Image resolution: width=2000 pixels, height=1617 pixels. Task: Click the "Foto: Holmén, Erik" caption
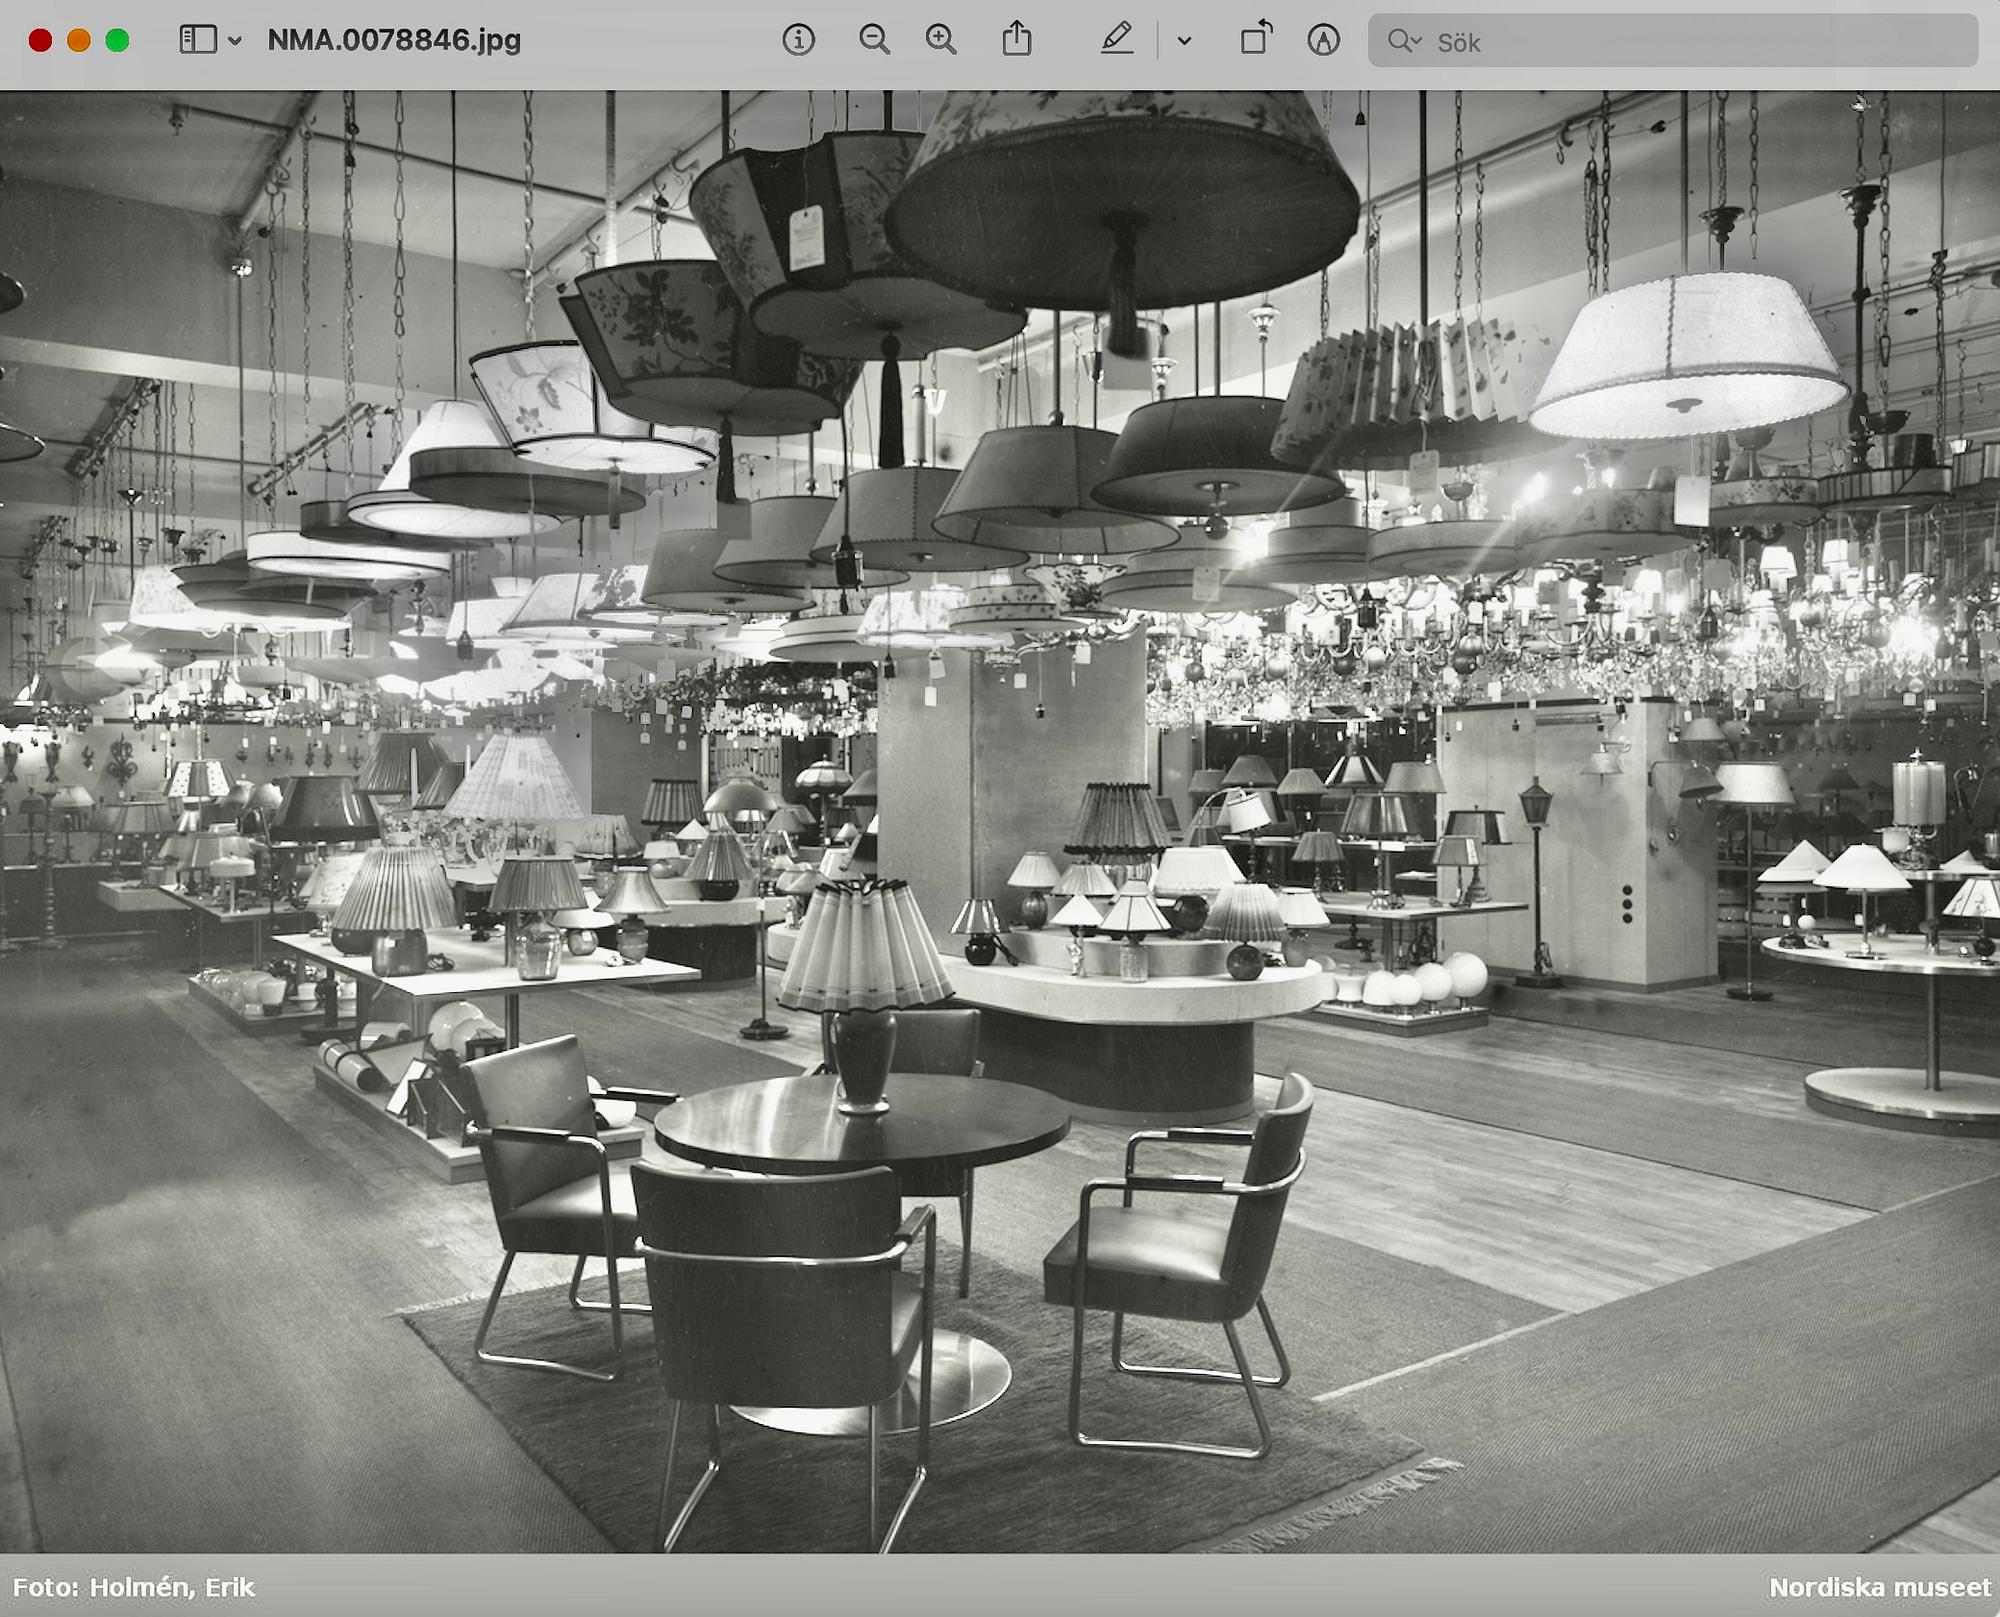point(134,1587)
